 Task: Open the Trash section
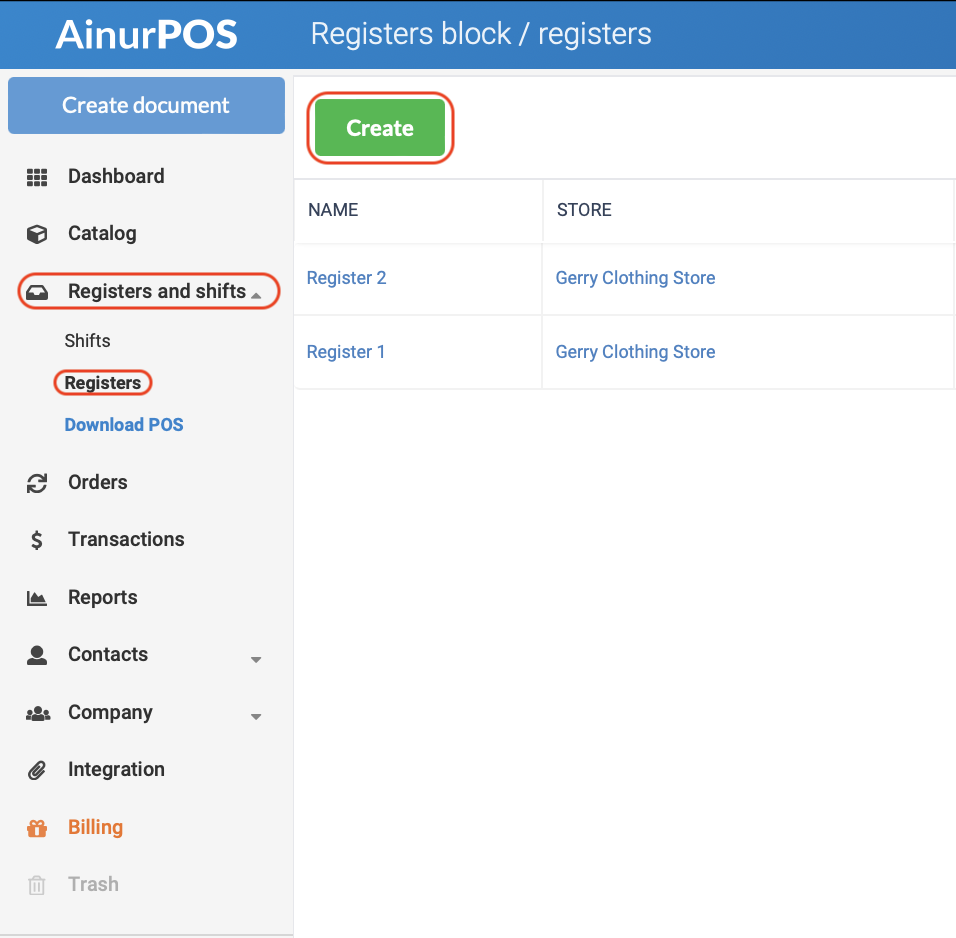[93, 884]
